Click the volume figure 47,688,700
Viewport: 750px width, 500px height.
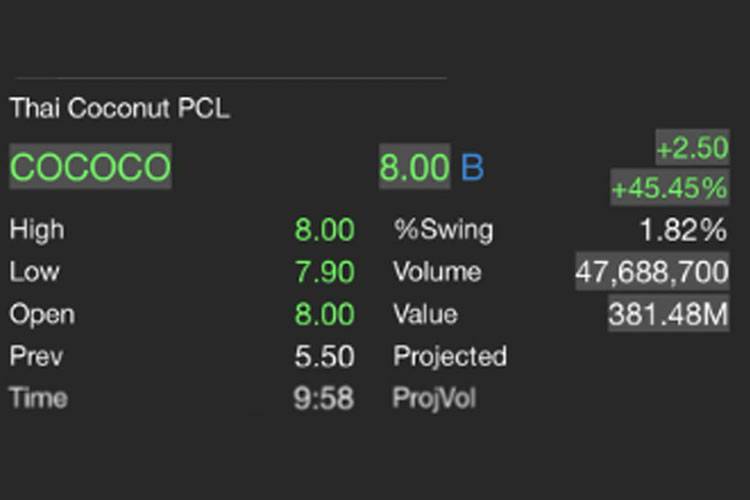tap(651, 272)
